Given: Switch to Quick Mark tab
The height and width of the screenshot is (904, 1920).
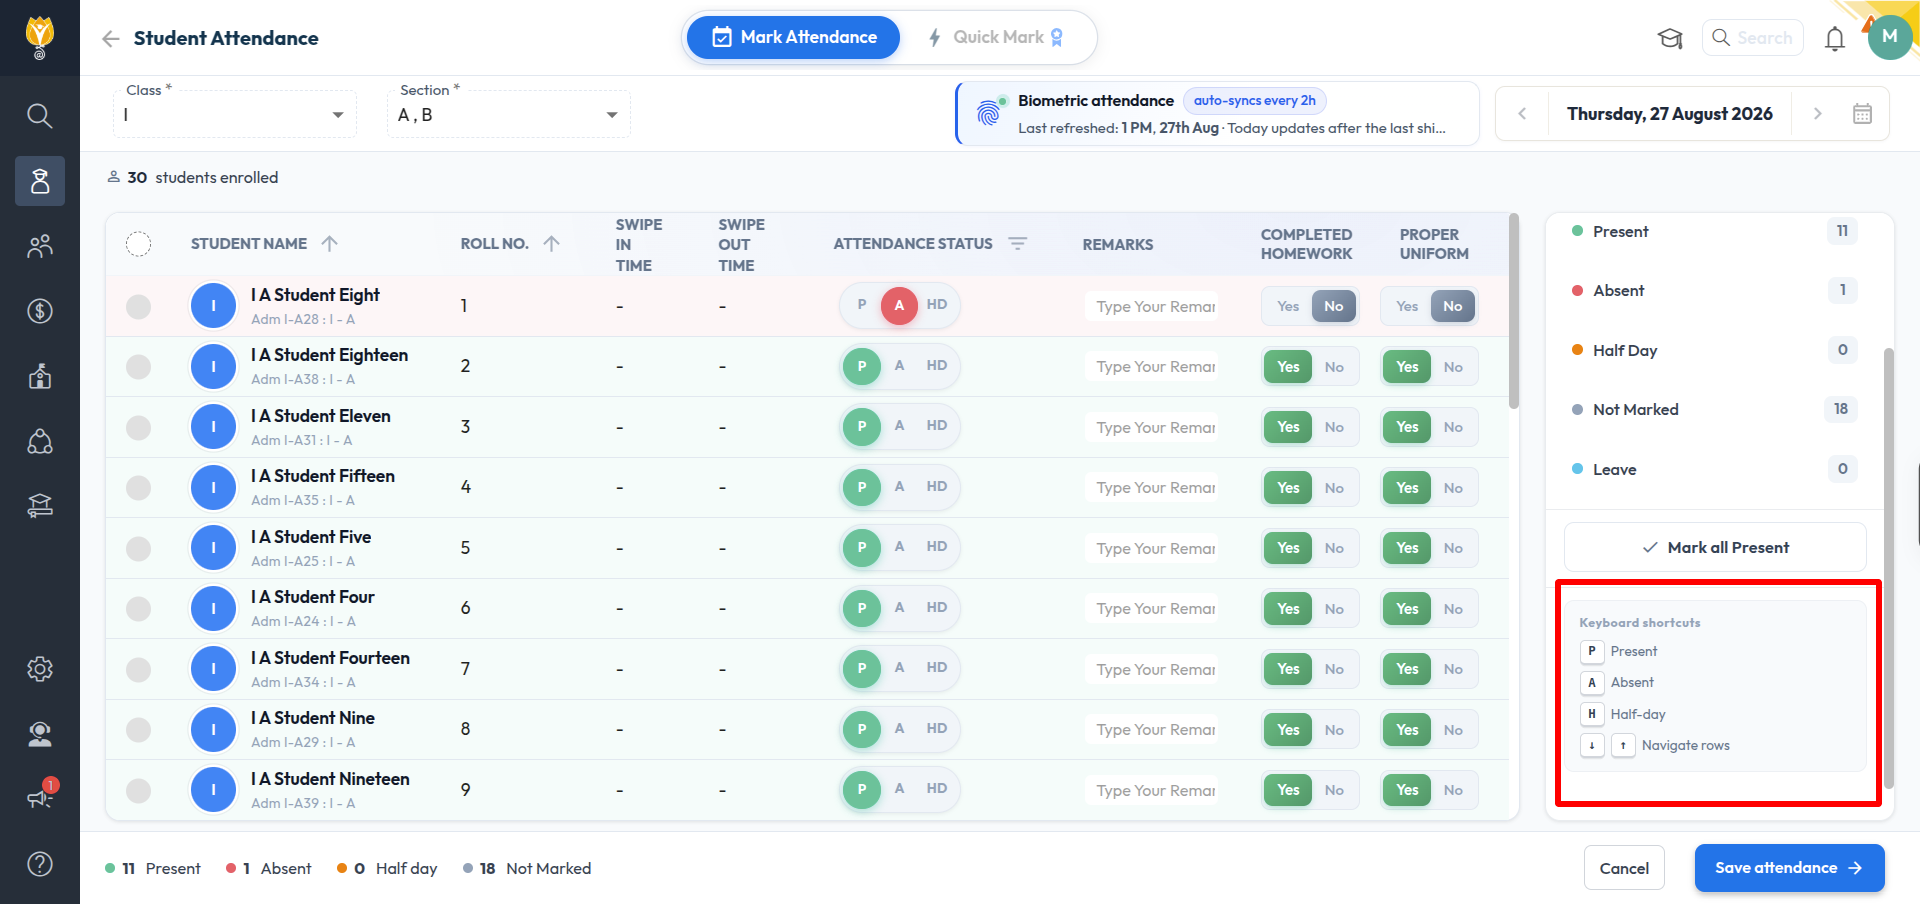Looking at the screenshot, I should [996, 37].
